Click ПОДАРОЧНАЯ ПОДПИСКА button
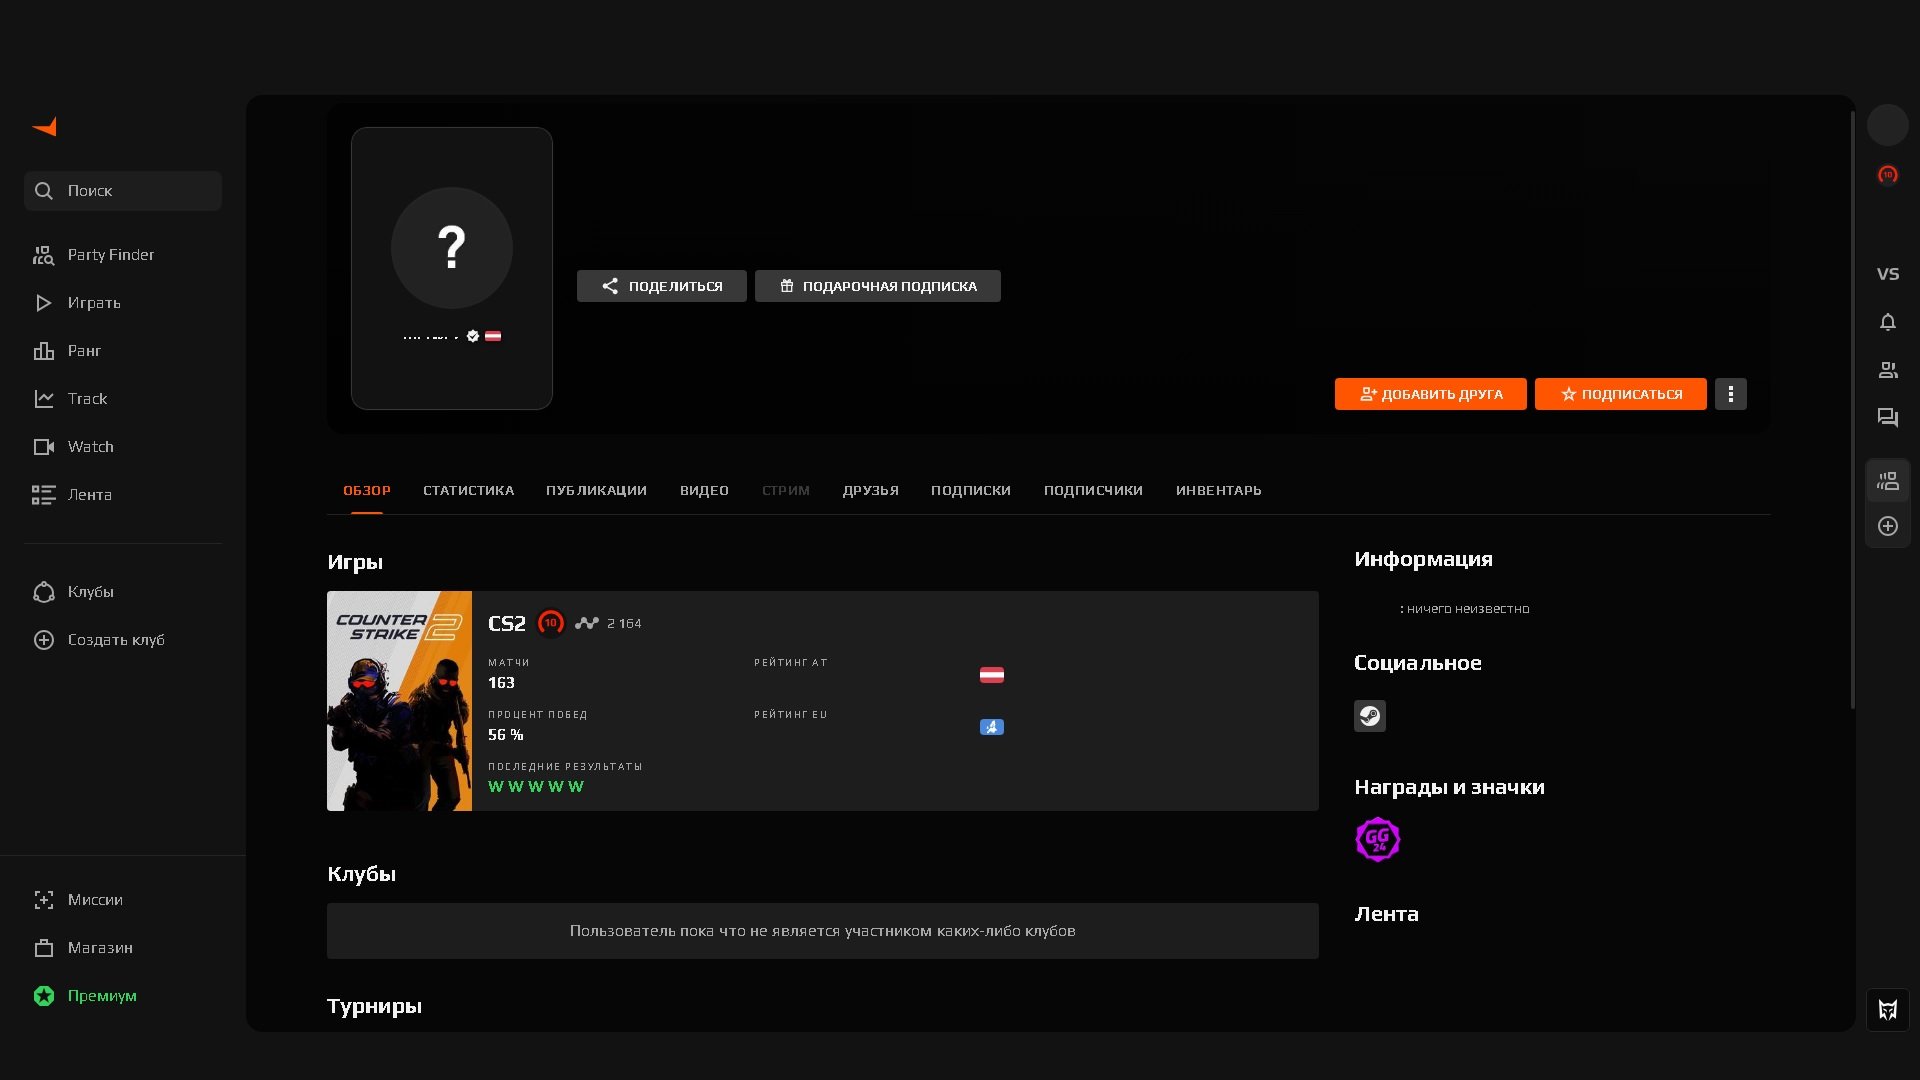Image resolution: width=1920 pixels, height=1080 pixels. pos(878,286)
